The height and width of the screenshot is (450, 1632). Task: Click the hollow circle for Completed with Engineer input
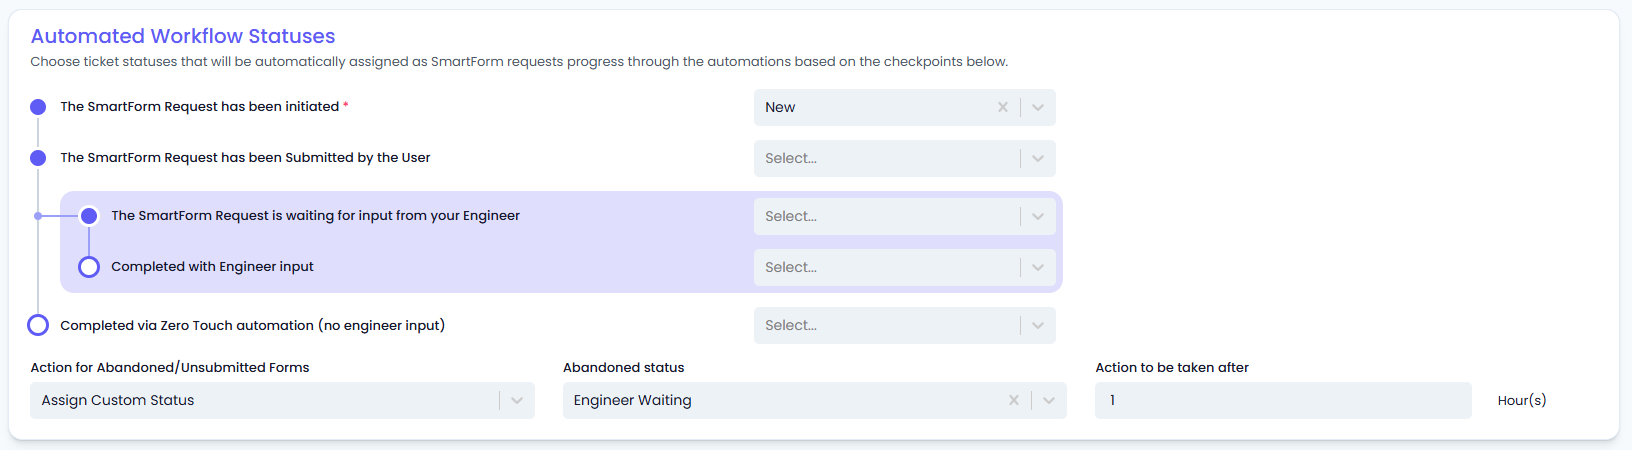click(x=89, y=267)
